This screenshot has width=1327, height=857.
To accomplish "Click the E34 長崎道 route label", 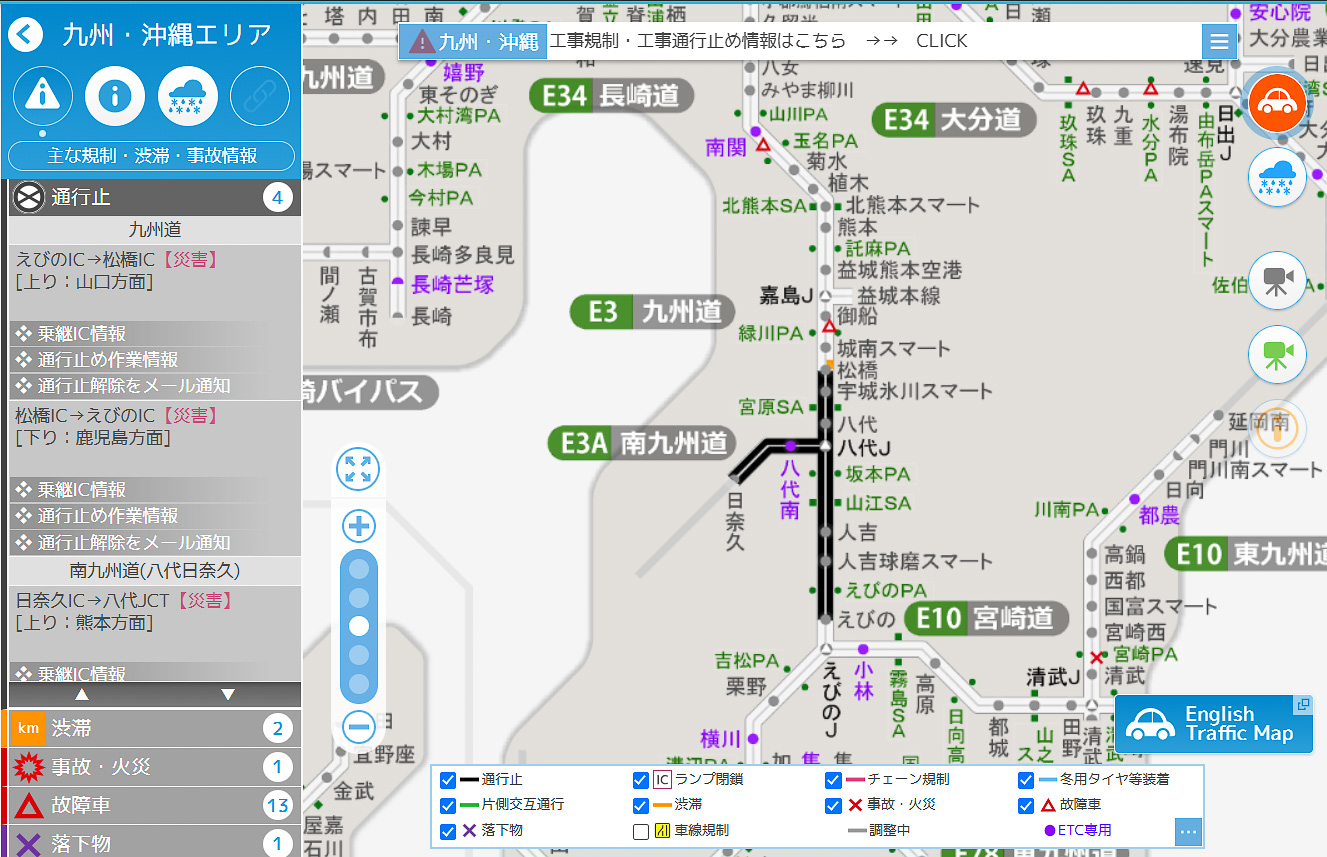I will (610, 96).
